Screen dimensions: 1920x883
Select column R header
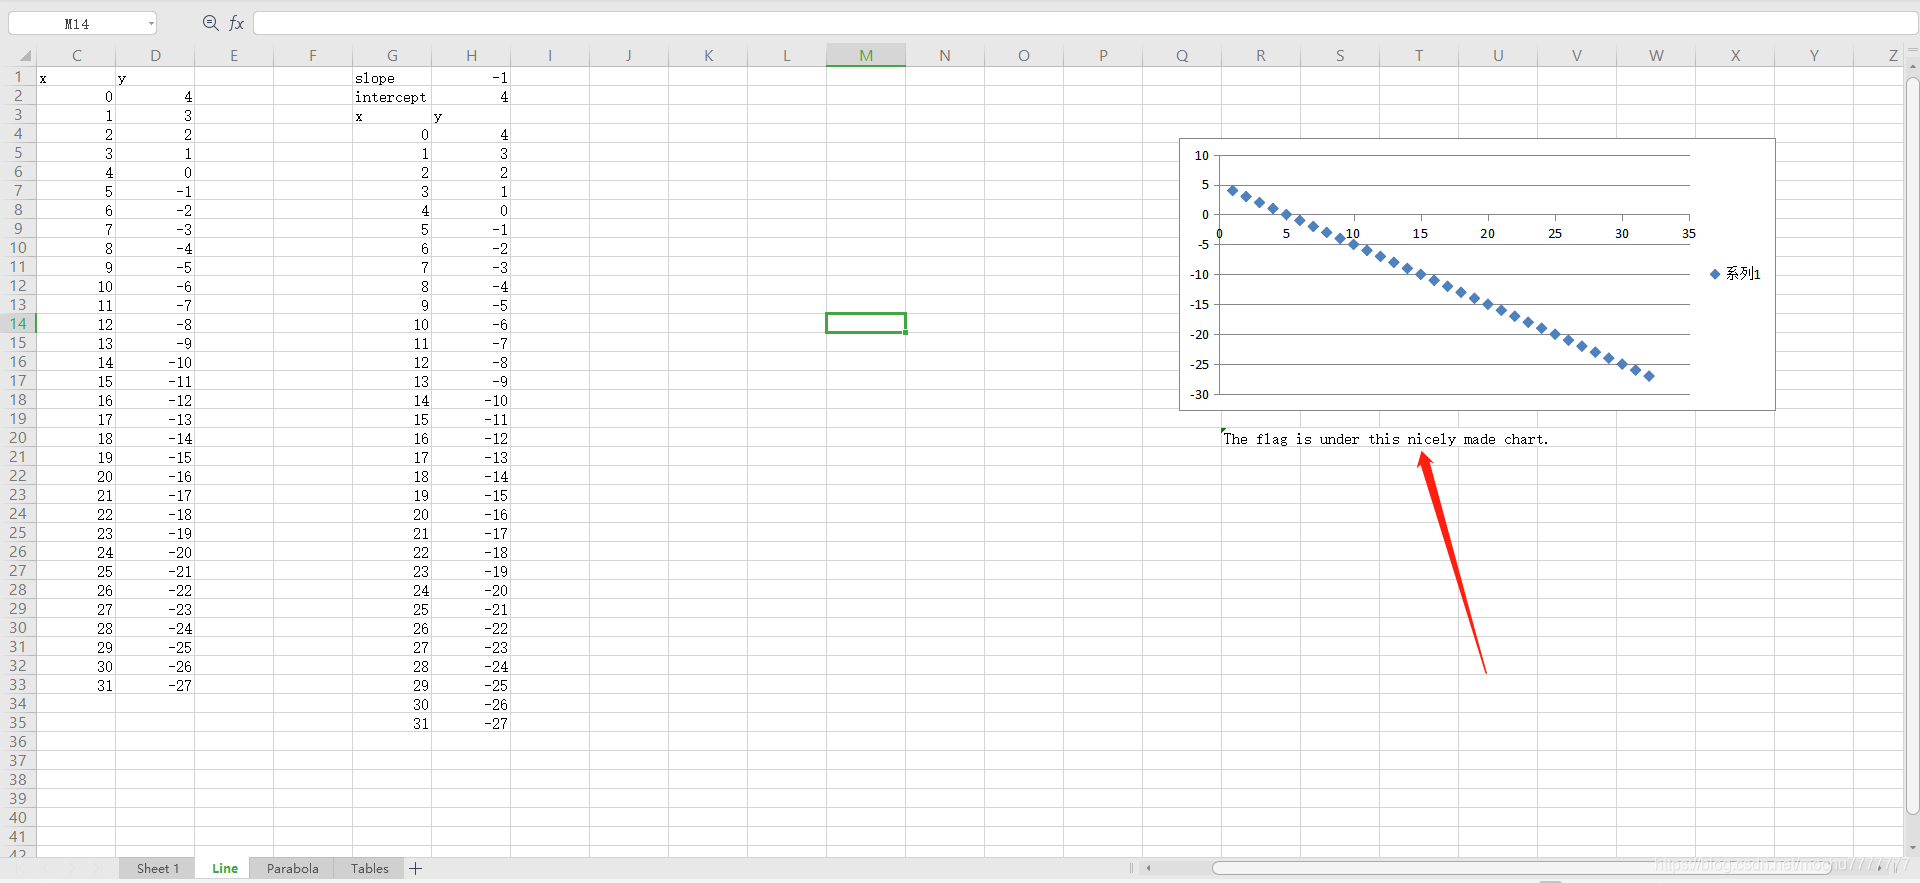(1261, 56)
